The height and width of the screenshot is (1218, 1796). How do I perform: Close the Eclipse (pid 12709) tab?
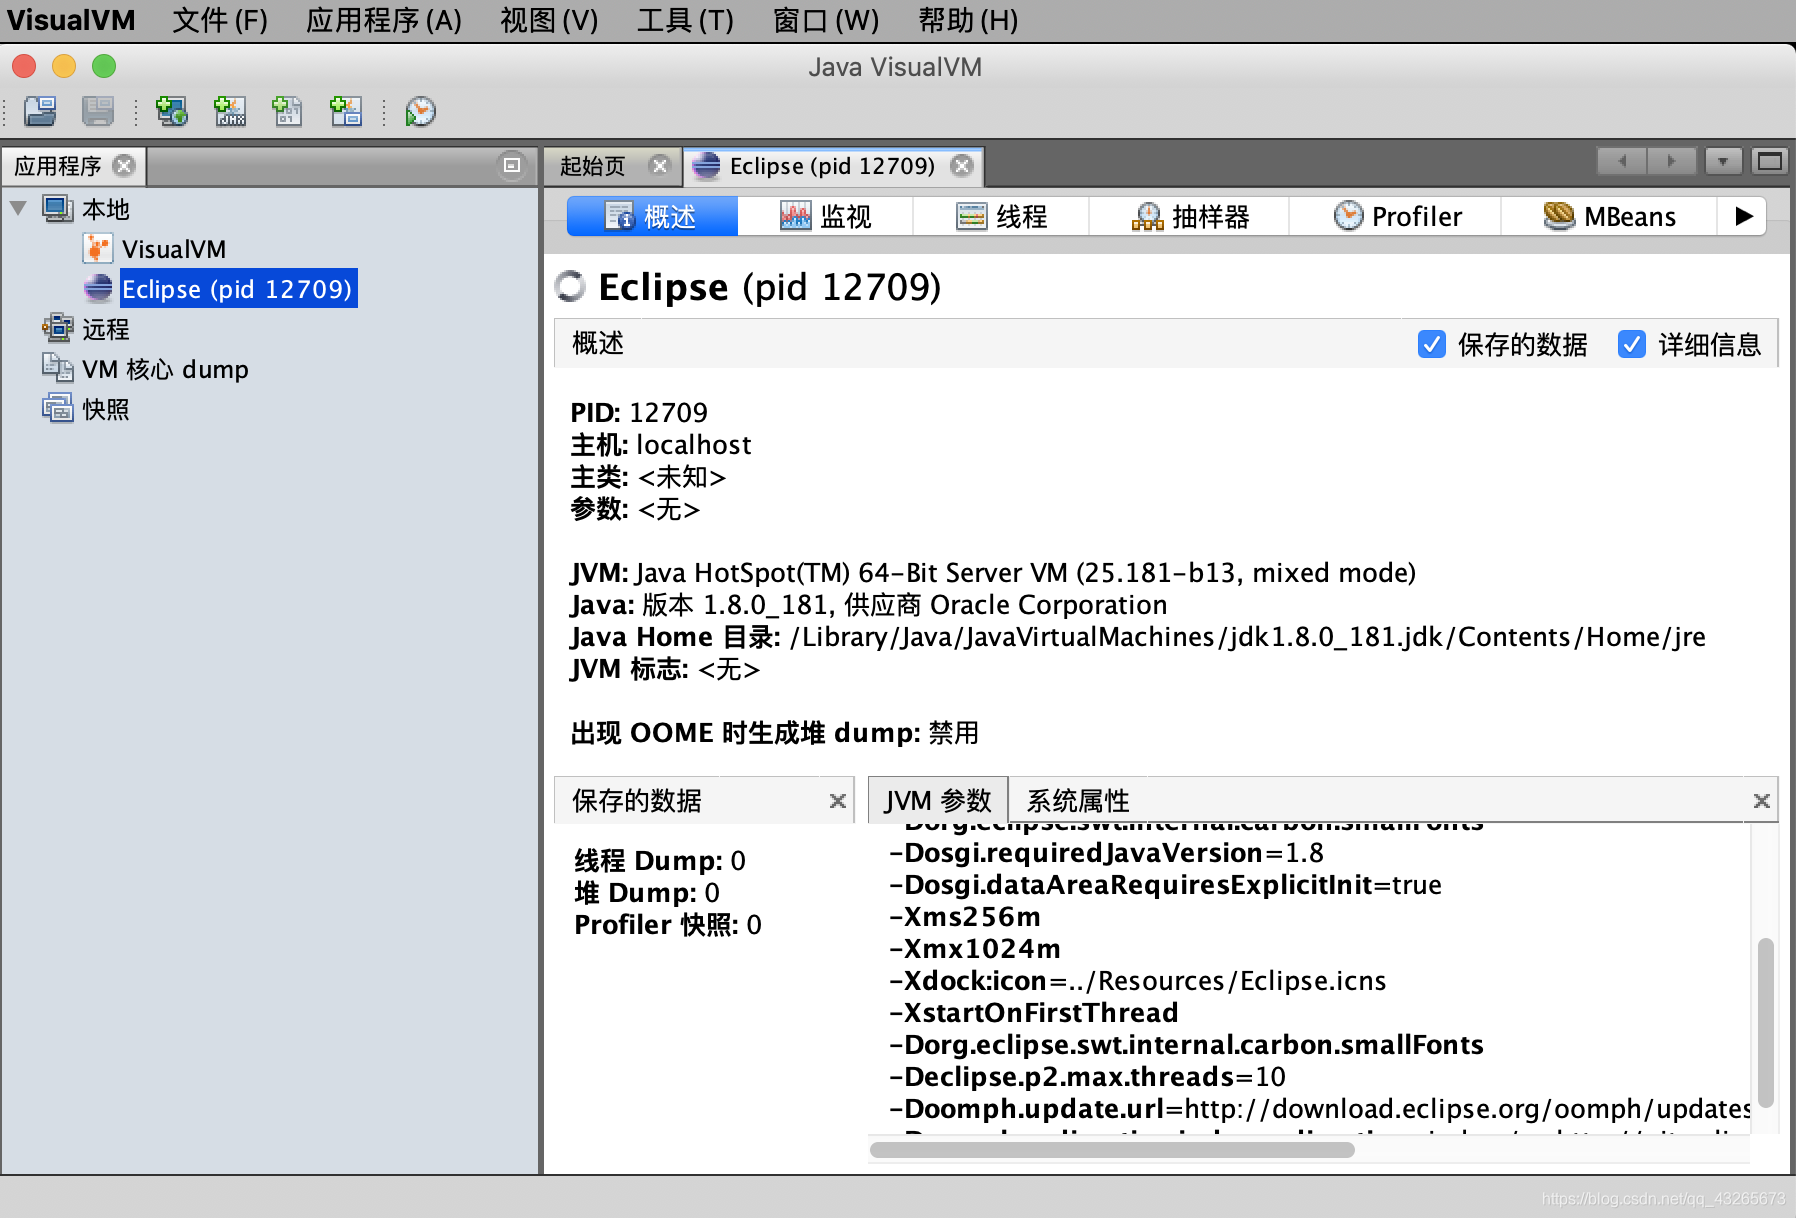pos(962,165)
